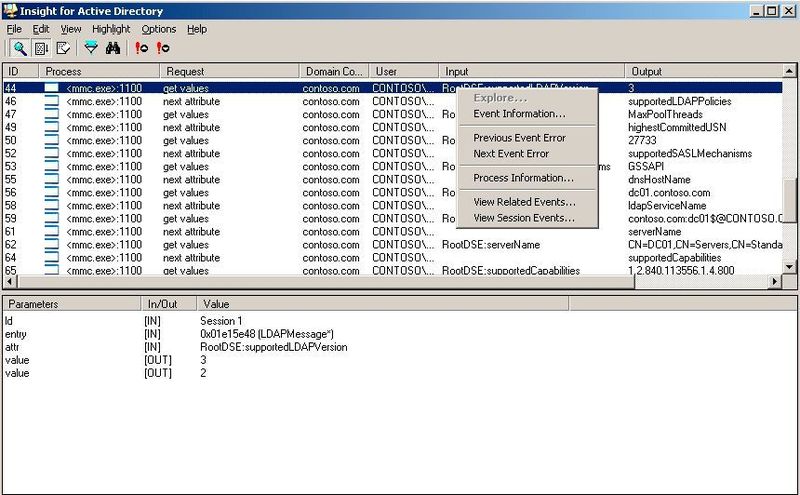Open the File menu
This screenshot has height=495, width=800.
14,29
